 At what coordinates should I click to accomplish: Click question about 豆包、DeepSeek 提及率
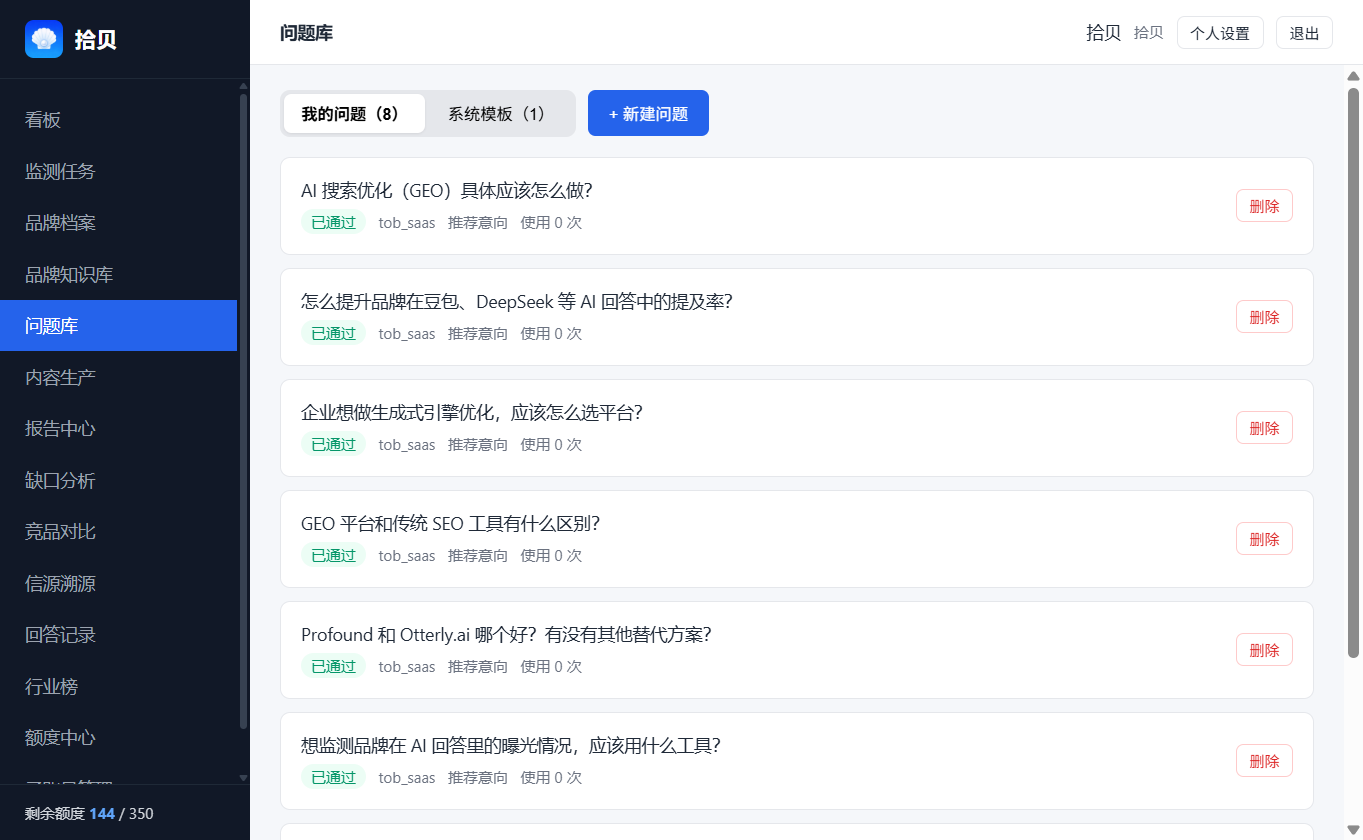(x=516, y=302)
